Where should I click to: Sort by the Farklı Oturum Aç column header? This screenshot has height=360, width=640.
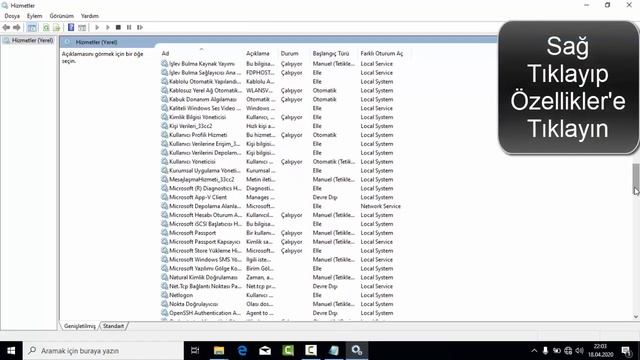click(x=382, y=53)
